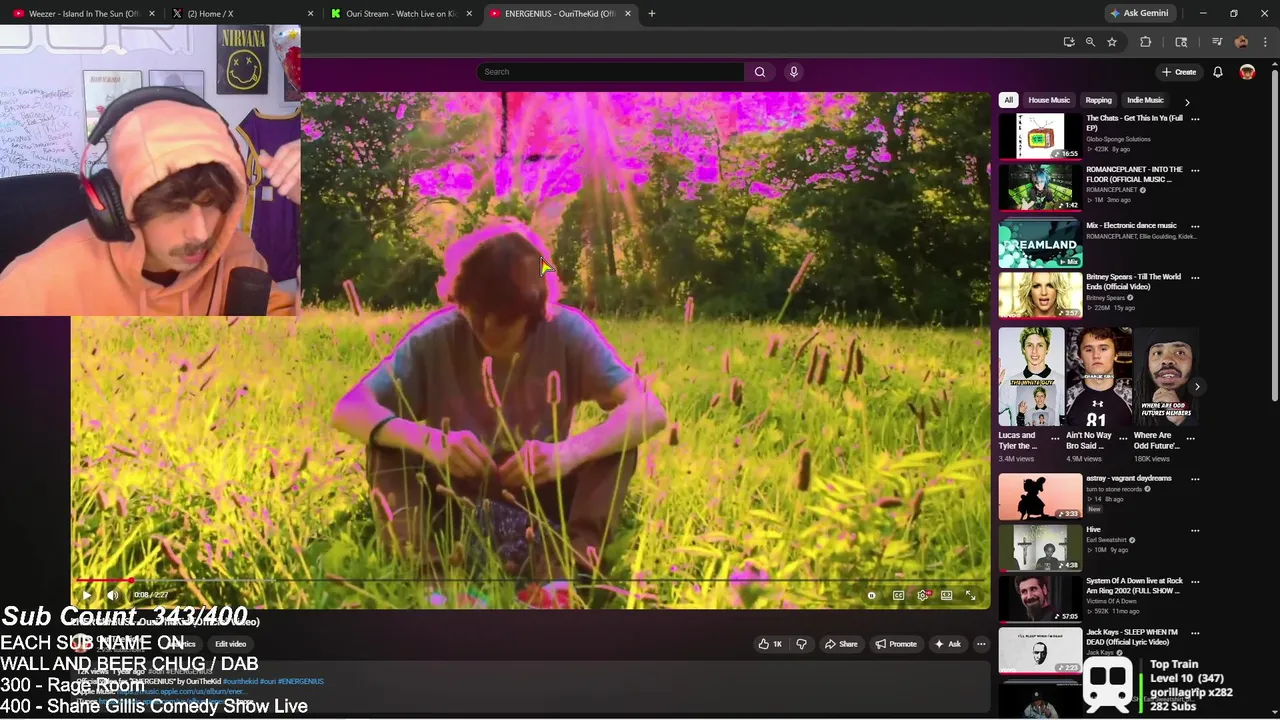Screen dimensions: 1280x720
Task: Open the zoom magnifier in address bar
Action: click(1090, 42)
